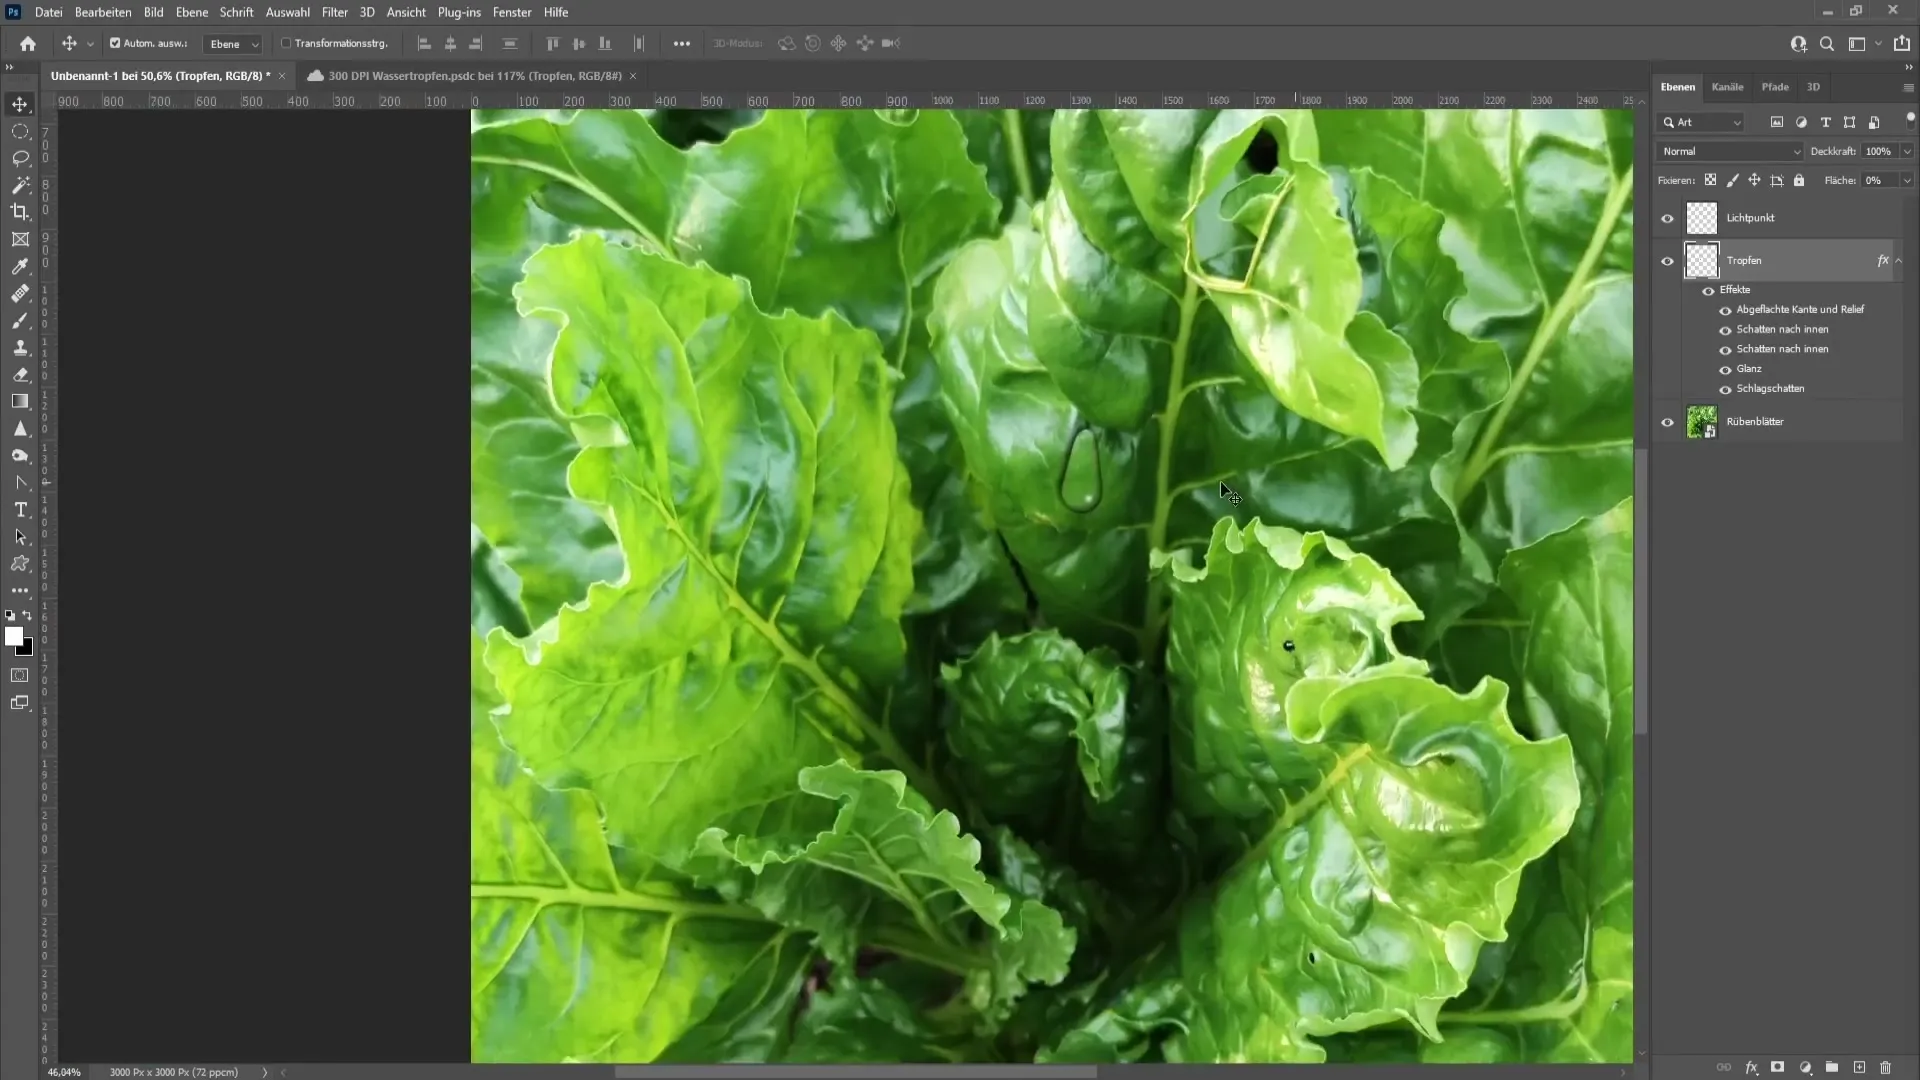Open the Fläche fill dropdown arrow
1920x1080 pixels.
click(1907, 180)
